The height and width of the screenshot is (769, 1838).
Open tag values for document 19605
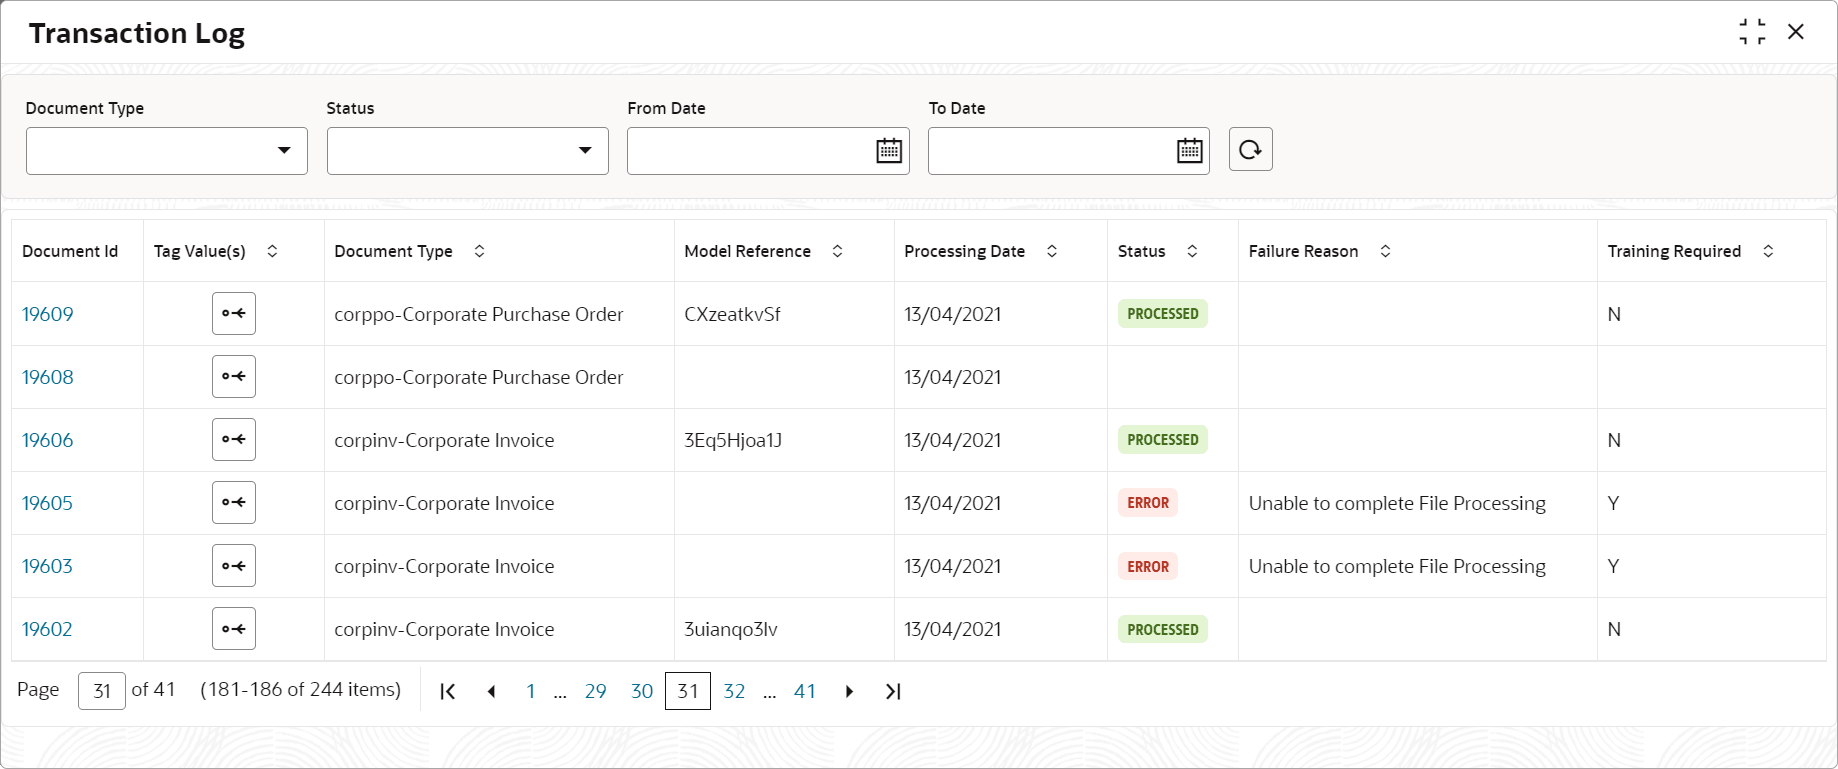click(x=233, y=502)
